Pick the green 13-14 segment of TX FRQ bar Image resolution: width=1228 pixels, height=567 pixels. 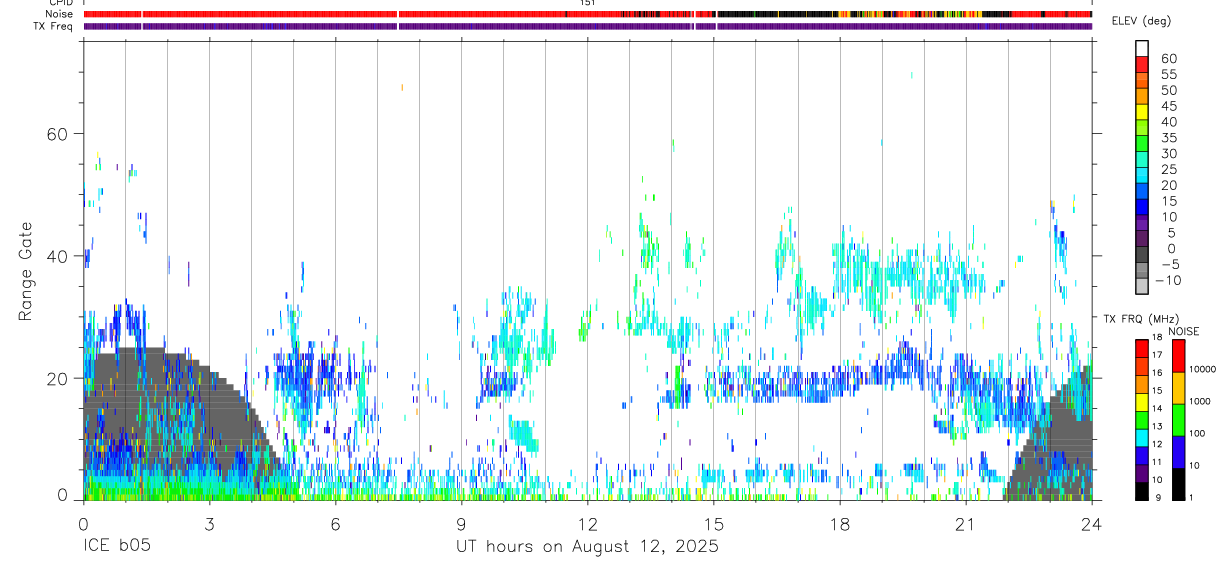pyautogui.click(x=1142, y=419)
